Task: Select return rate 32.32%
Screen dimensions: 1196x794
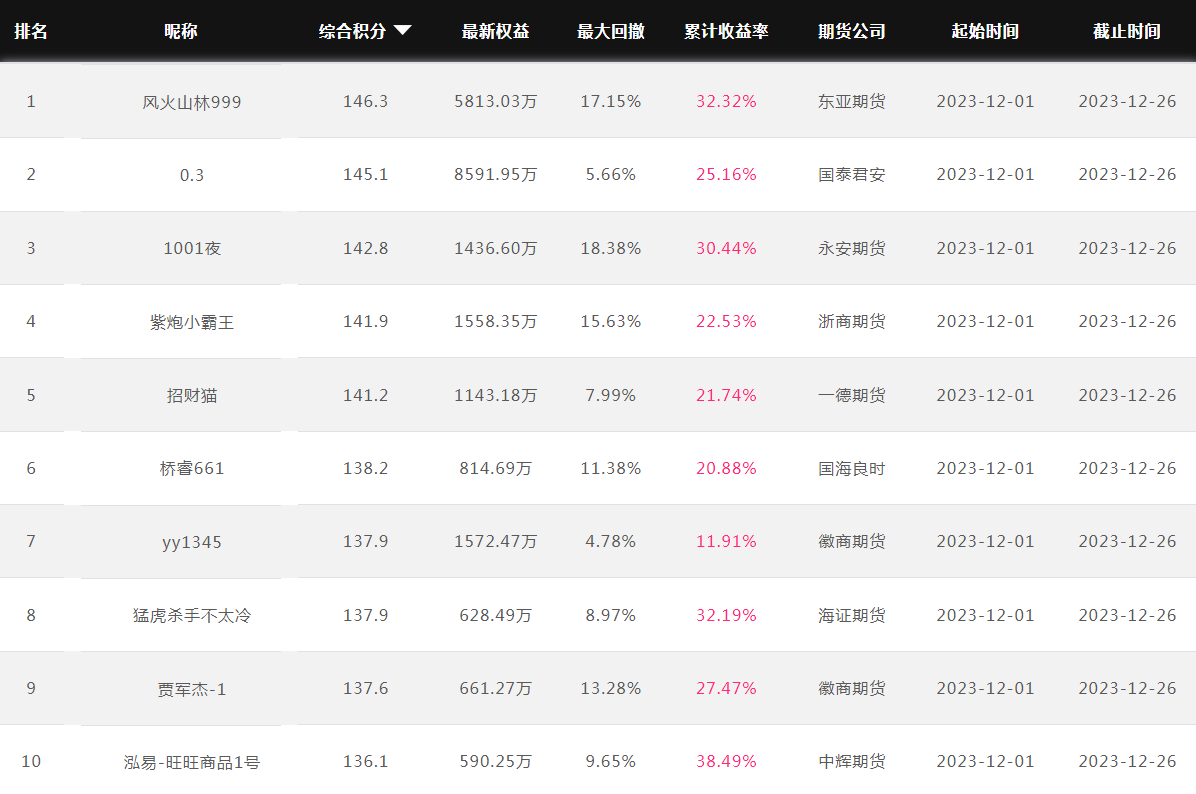Action: click(x=726, y=101)
